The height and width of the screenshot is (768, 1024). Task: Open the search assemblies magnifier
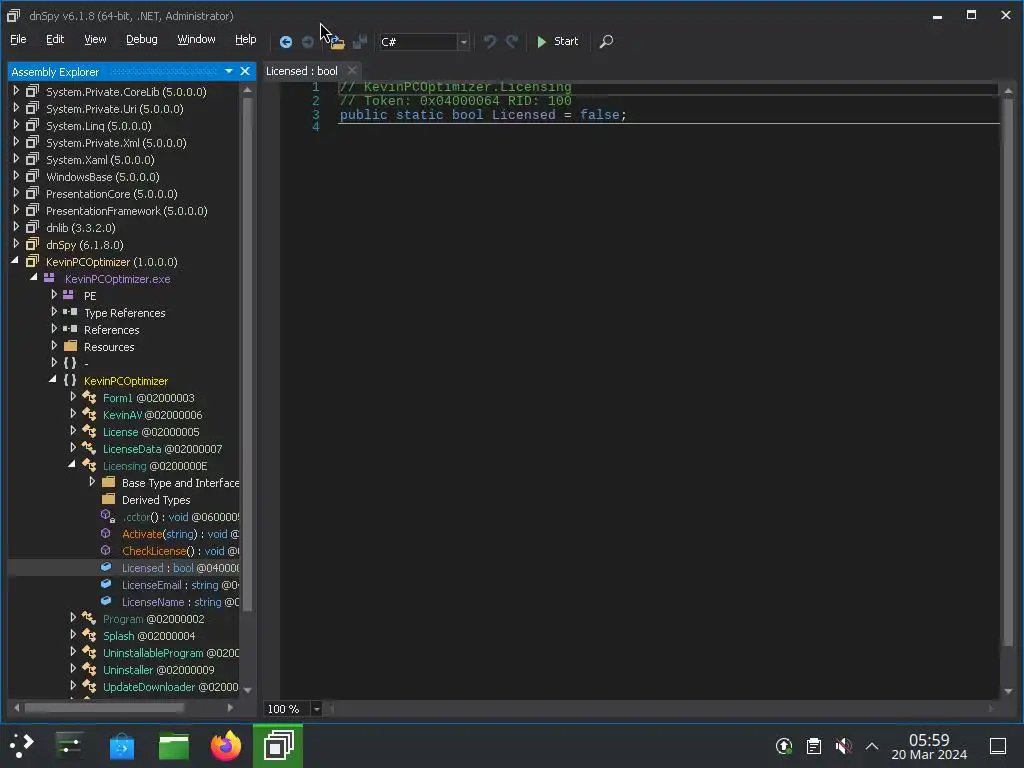(x=606, y=41)
